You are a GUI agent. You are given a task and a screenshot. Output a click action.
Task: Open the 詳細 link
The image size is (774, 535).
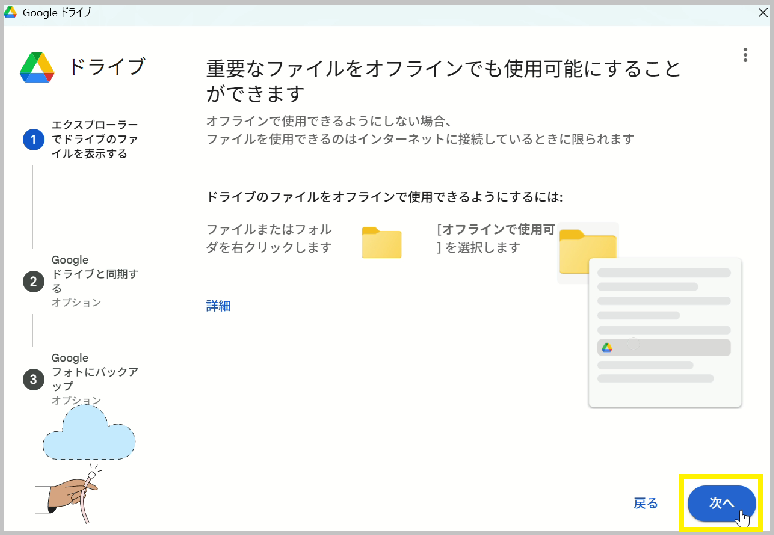218,306
